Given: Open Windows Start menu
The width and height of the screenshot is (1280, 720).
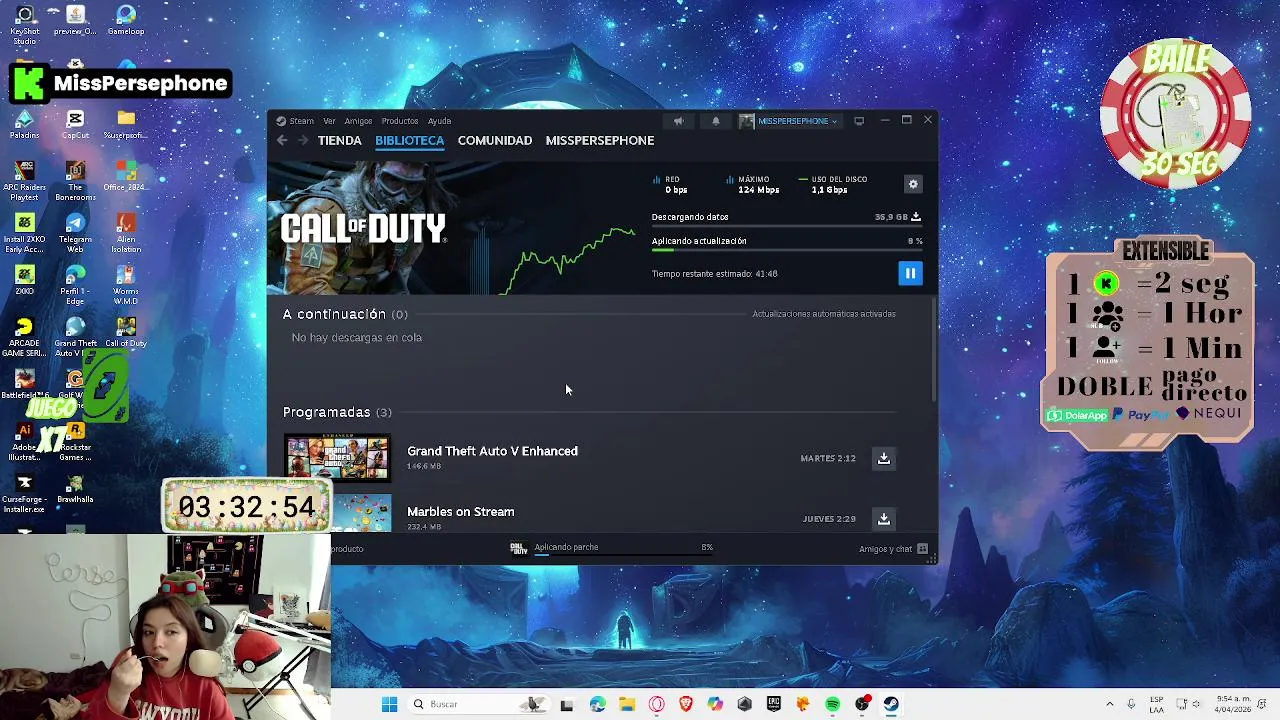Looking at the screenshot, I should 389,704.
